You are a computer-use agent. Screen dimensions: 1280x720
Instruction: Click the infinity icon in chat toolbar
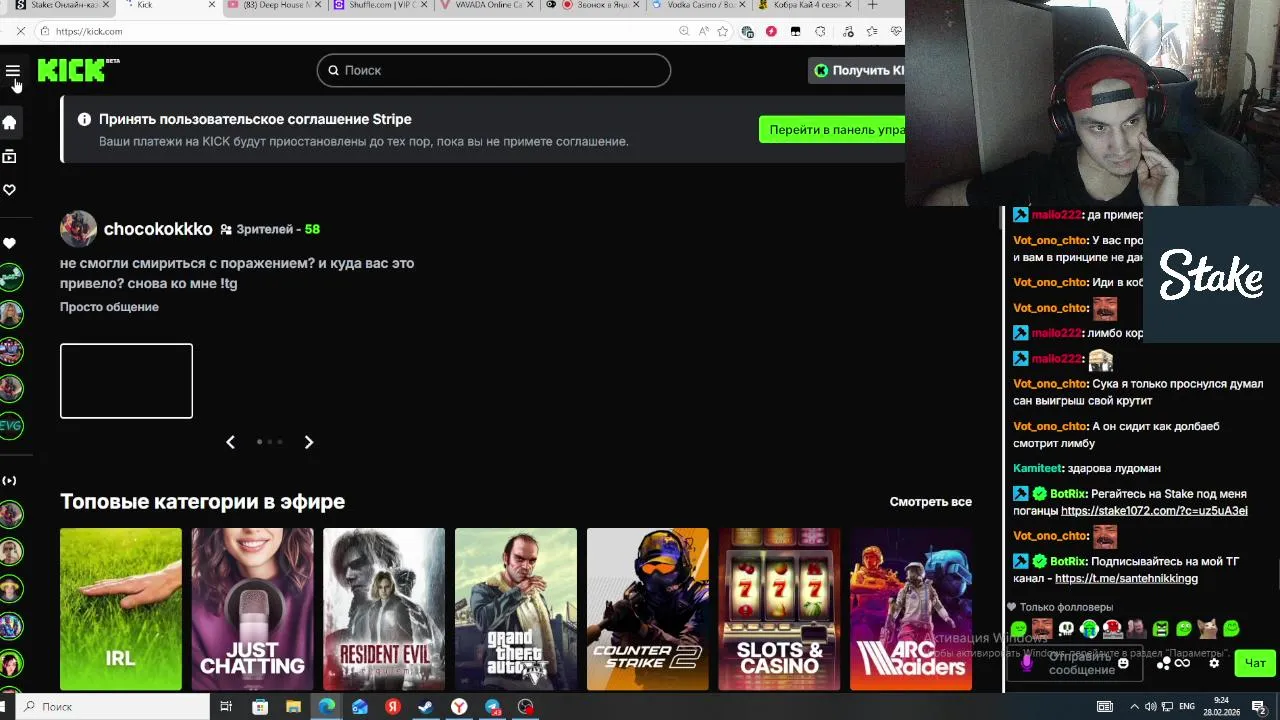click(x=1183, y=663)
